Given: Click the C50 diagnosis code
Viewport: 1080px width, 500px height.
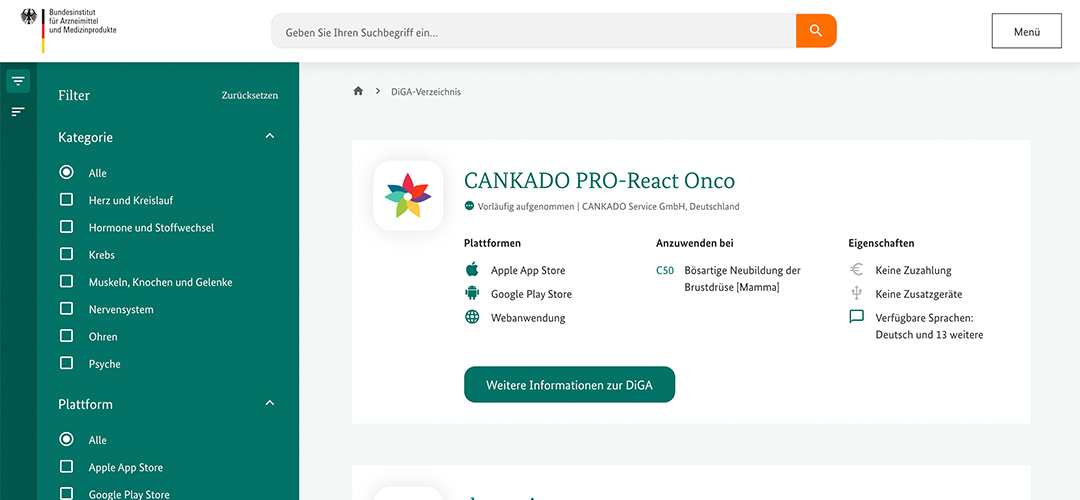Looking at the screenshot, I should point(665,271).
